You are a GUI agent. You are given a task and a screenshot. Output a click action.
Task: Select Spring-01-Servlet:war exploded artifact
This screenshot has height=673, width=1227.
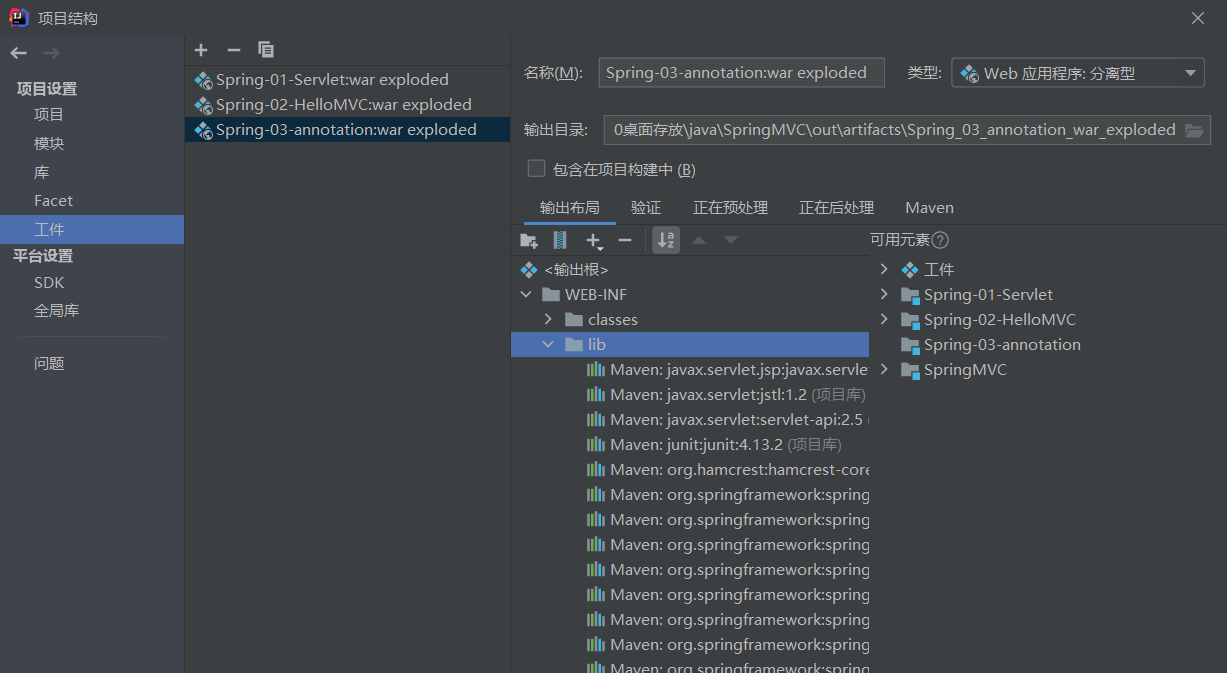point(347,80)
